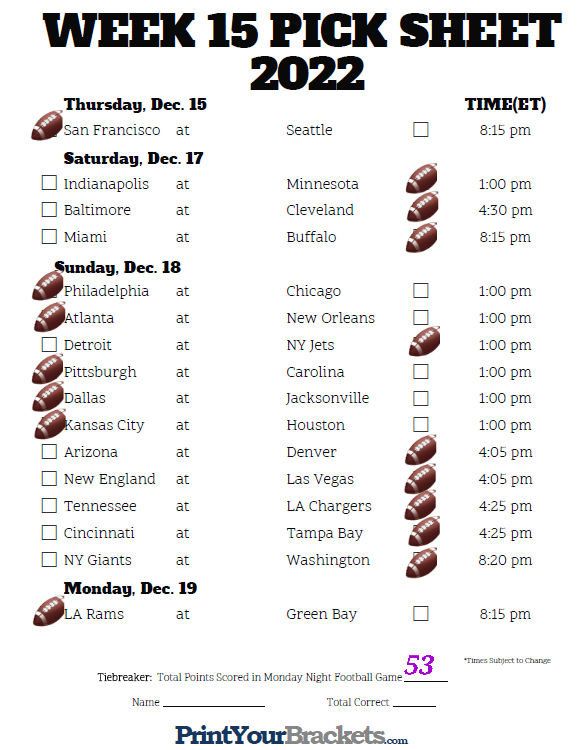Click the football icon beside Denver
Image resolution: width=580 pixels, height=750 pixels.
point(421,450)
